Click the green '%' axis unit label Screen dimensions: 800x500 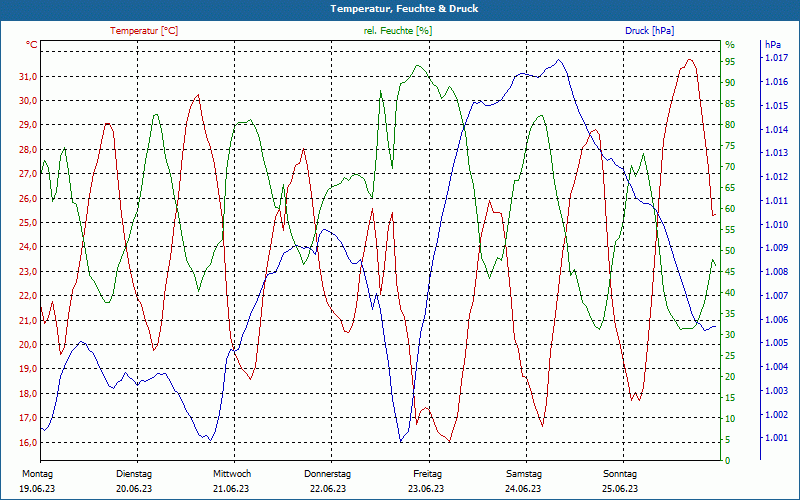tap(730, 45)
